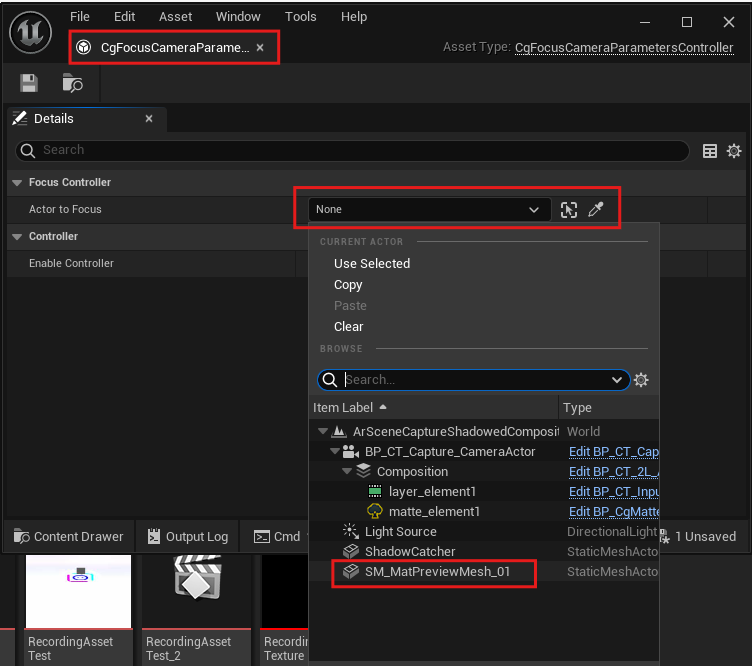Click the Edit BP_CT_Capture blueprint link
752x666 pixels.
pyautogui.click(x=613, y=452)
